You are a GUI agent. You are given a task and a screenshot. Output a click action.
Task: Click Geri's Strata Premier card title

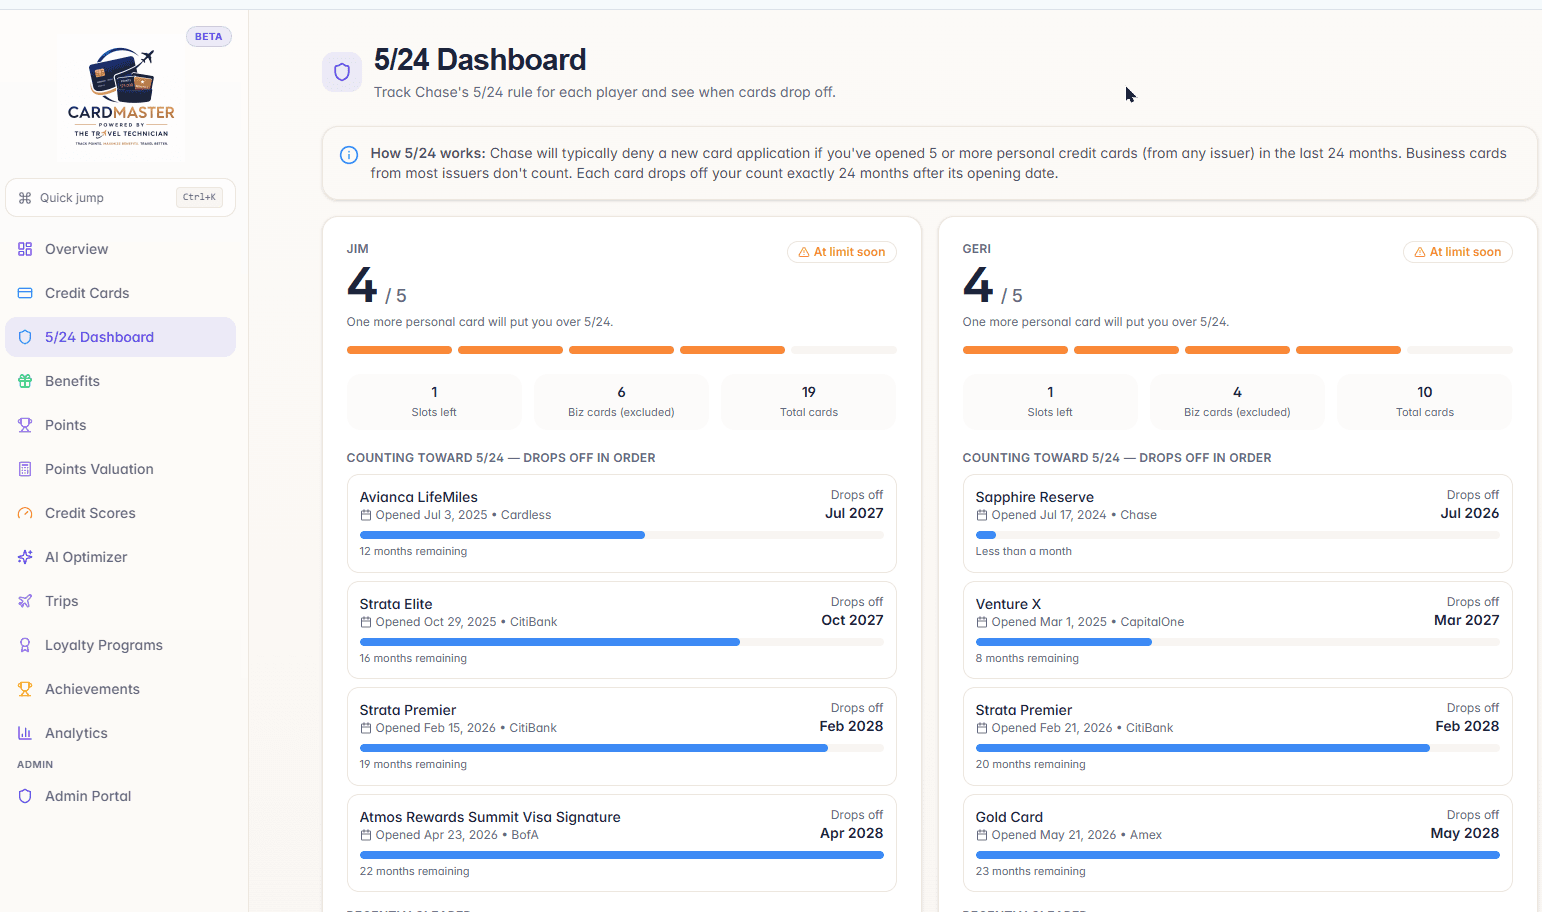[x=1024, y=710]
